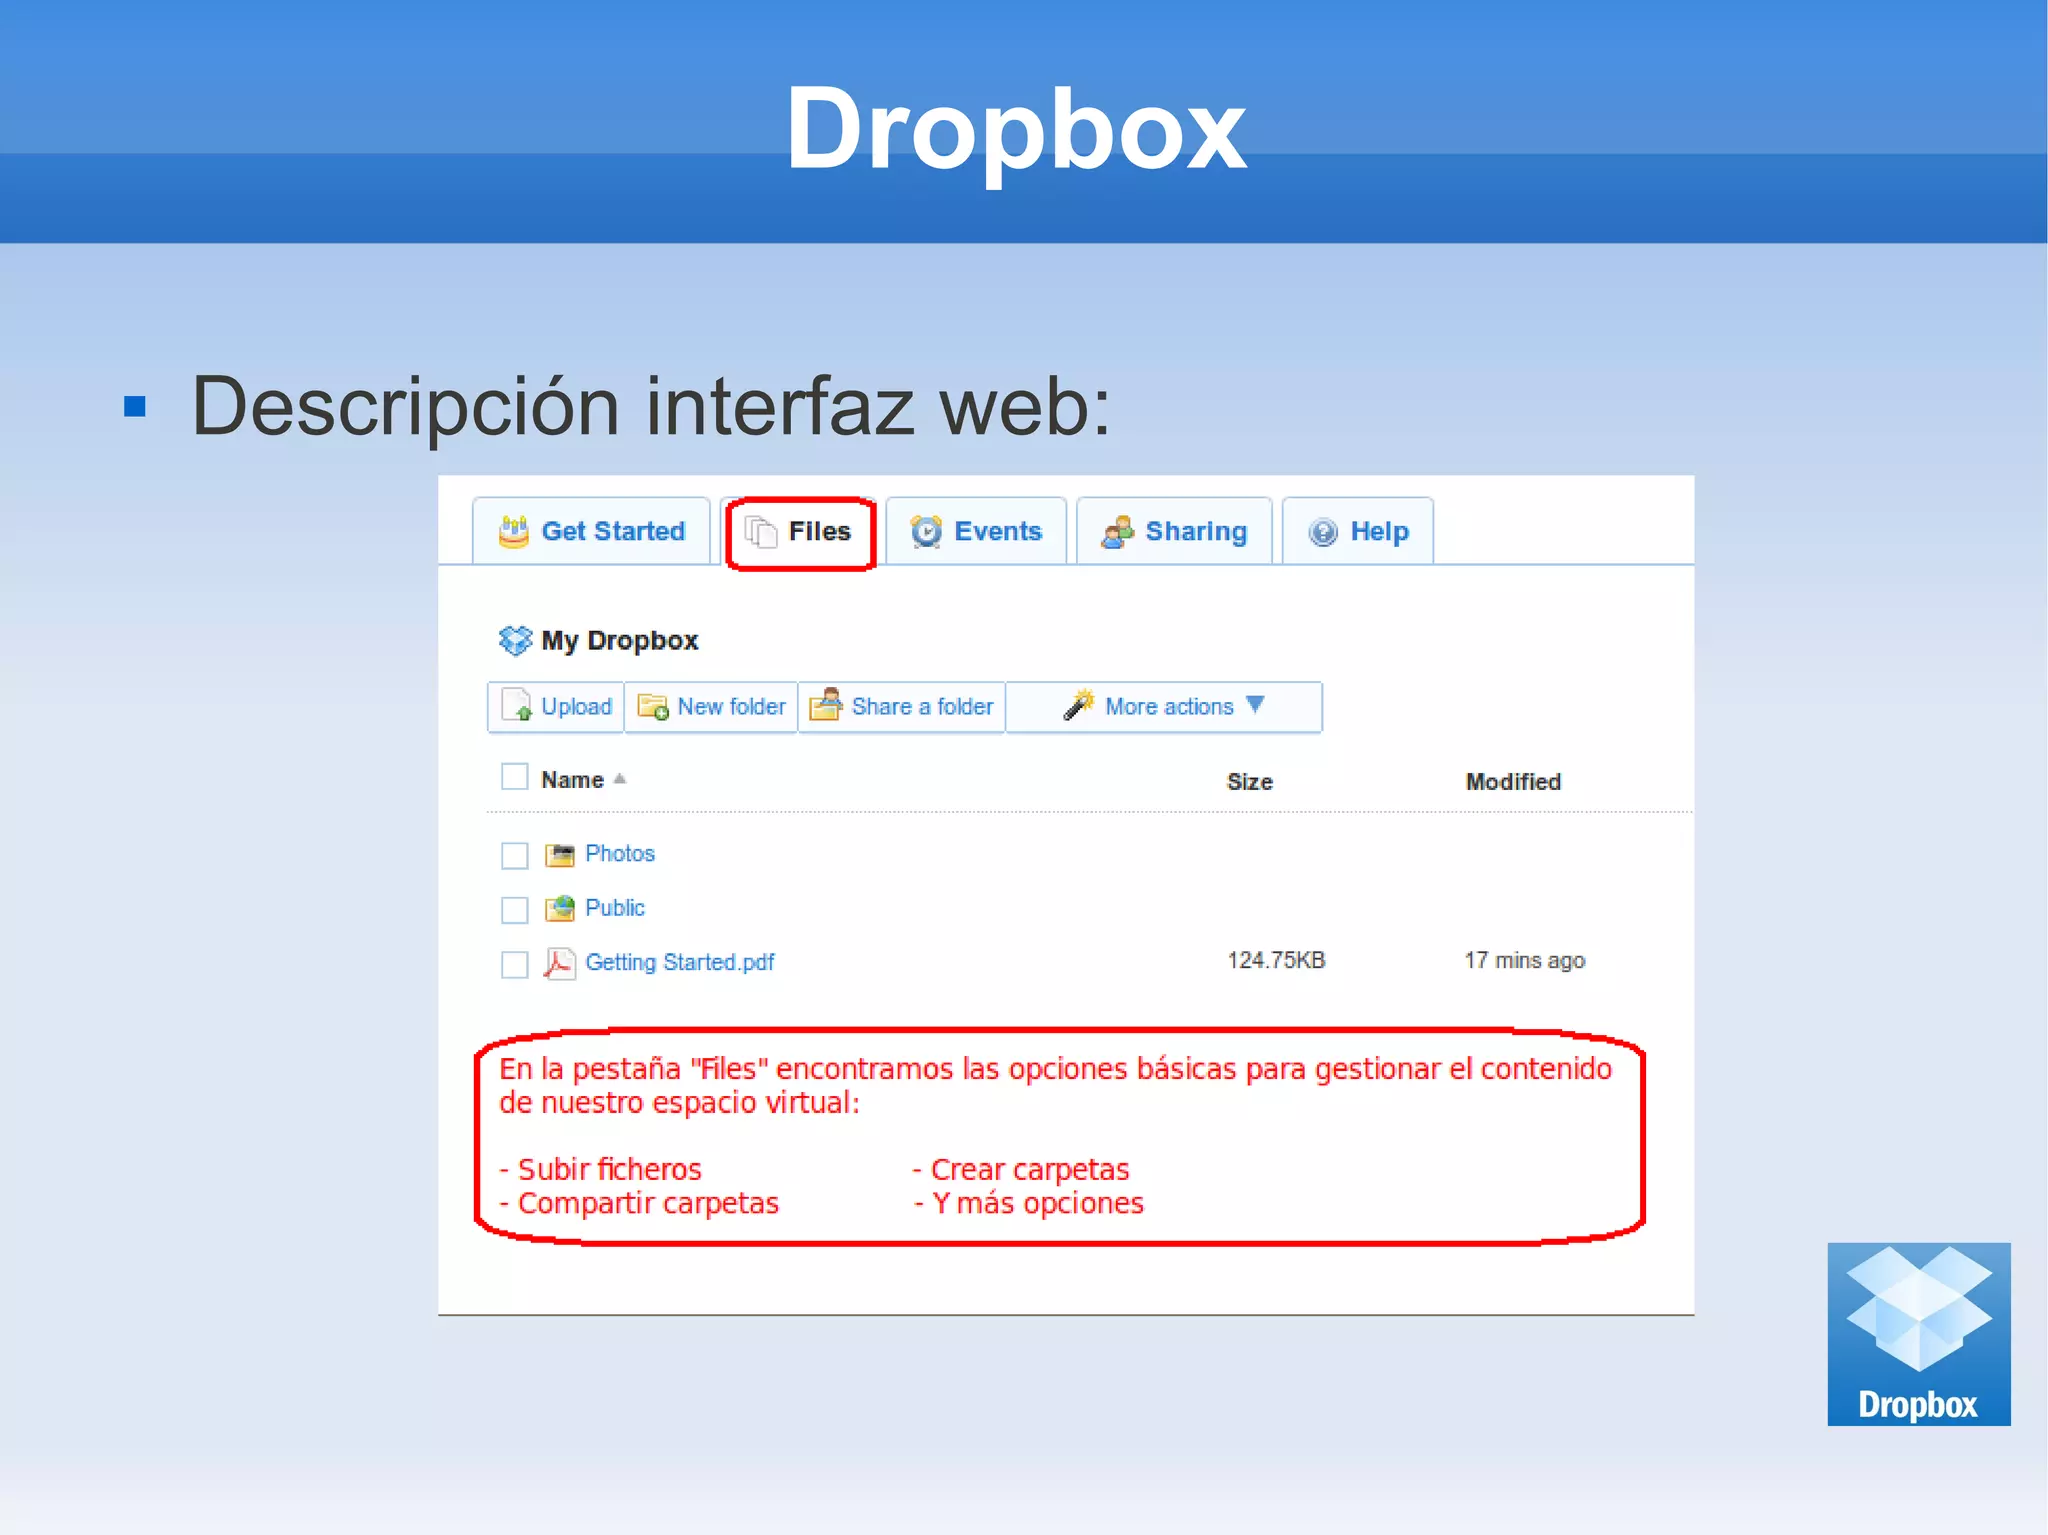
Task: Click the clock icon on Events tab
Action: coord(927,531)
